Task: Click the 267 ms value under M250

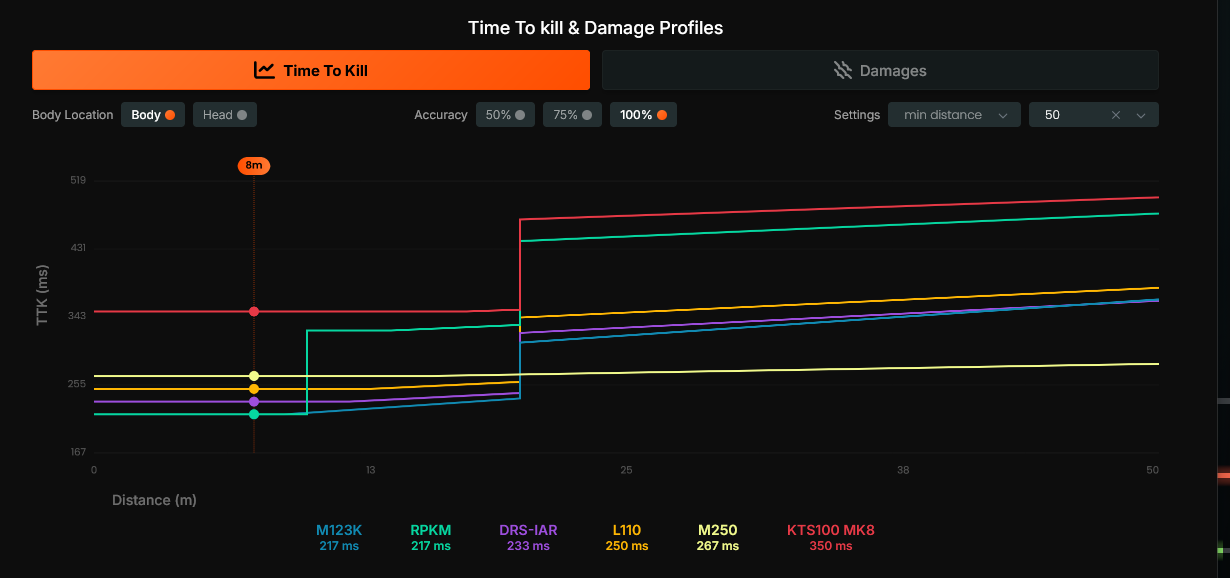Action: [718, 546]
